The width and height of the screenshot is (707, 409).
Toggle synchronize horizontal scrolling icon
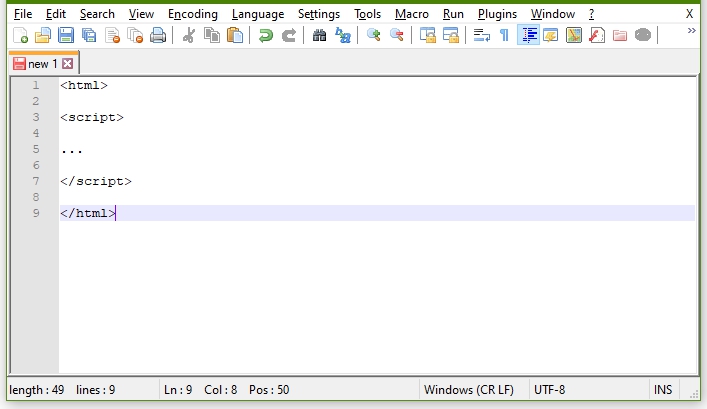[x=450, y=35]
